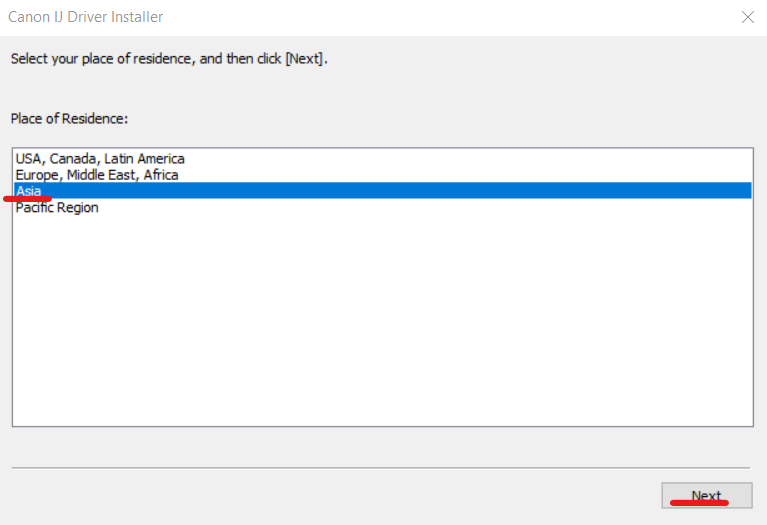Click the Next button
Screen dimensions: 767x525
click(706, 496)
